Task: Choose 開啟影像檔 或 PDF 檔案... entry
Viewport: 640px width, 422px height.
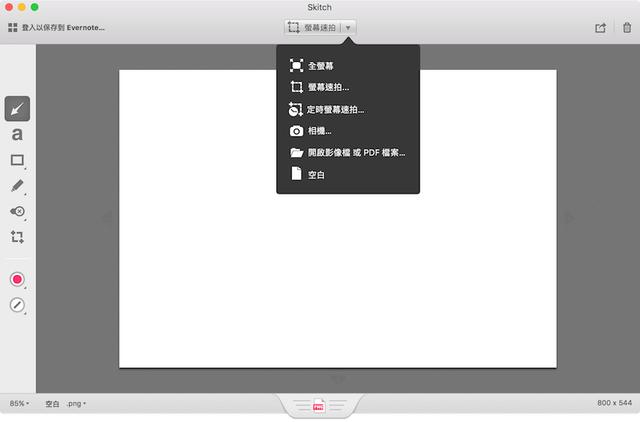Action: point(348,153)
